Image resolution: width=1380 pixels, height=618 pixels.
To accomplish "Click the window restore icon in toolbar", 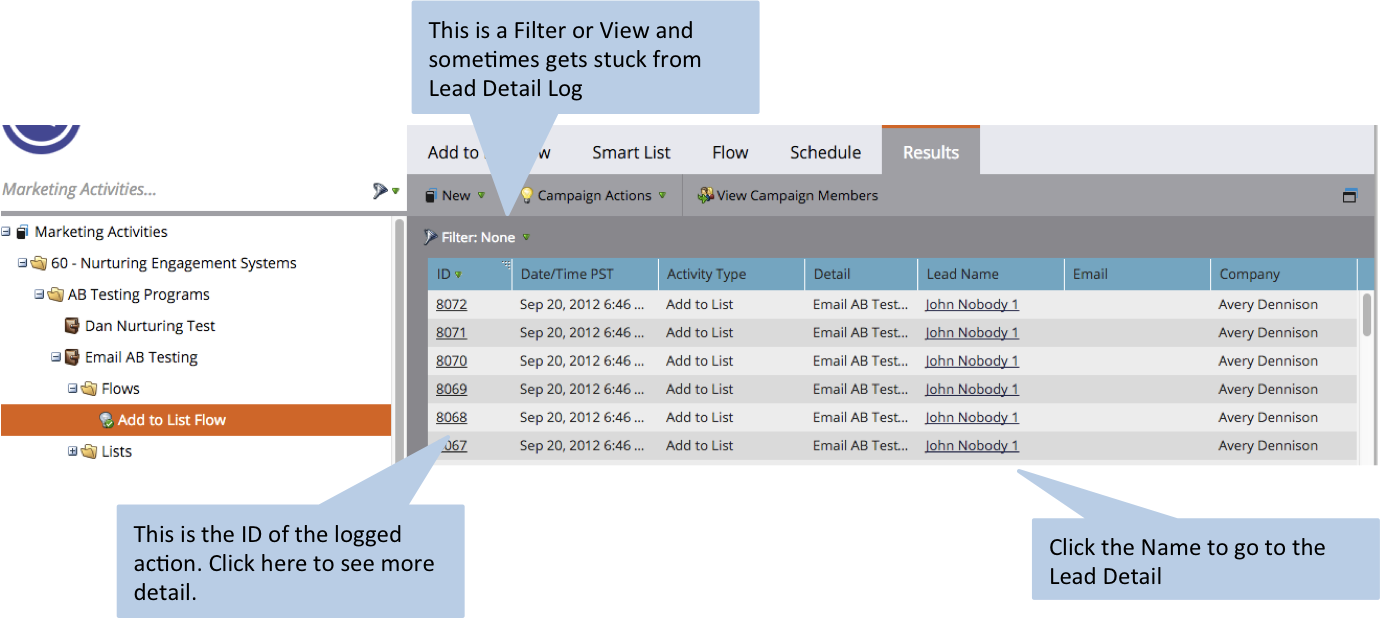I will (x=1349, y=196).
